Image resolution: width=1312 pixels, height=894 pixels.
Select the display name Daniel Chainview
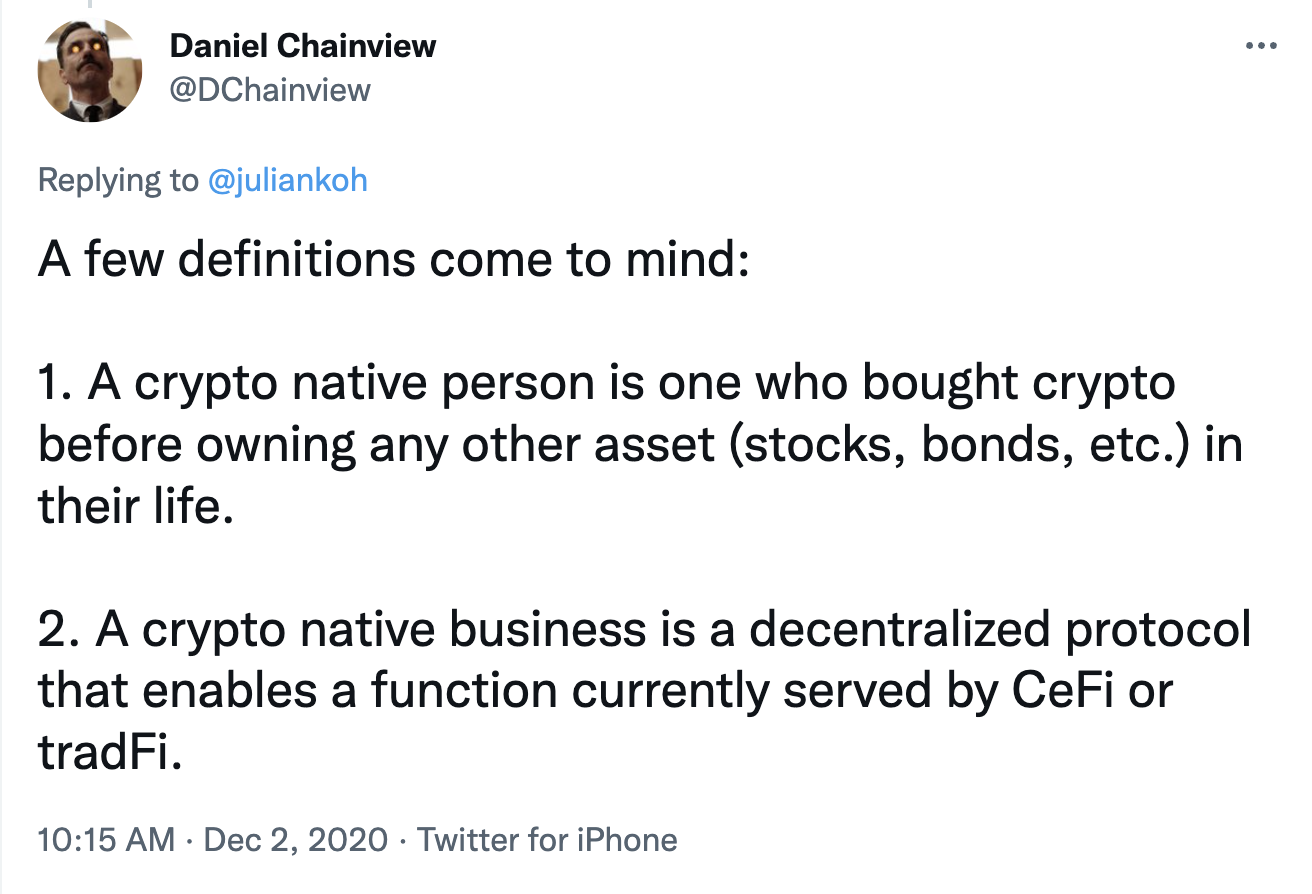coord(303,45)
